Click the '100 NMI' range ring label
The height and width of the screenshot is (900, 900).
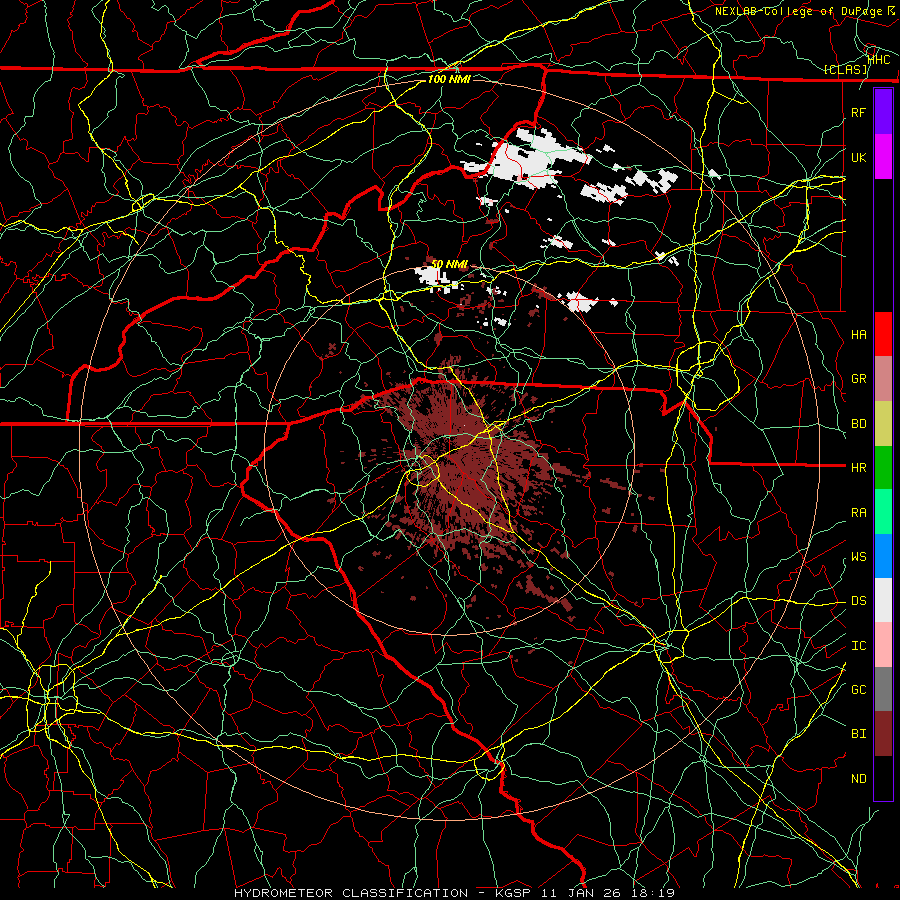449,79
